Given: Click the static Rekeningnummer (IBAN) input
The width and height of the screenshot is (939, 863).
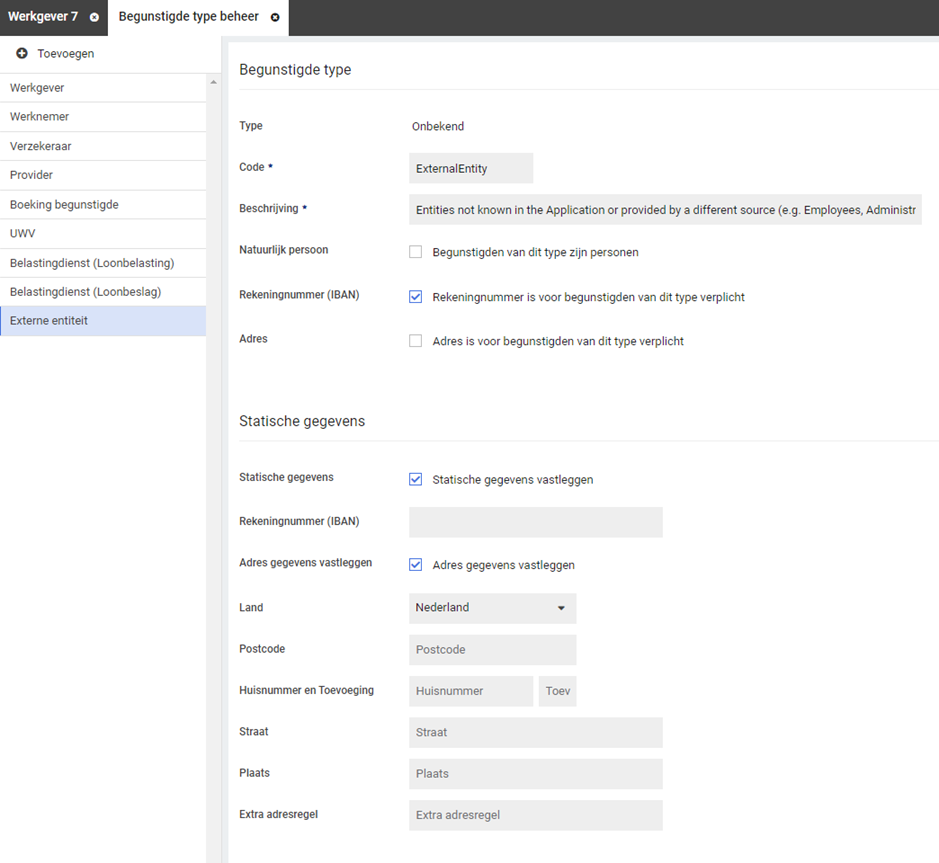Looking at the screenshot, I should coord(535,522).
